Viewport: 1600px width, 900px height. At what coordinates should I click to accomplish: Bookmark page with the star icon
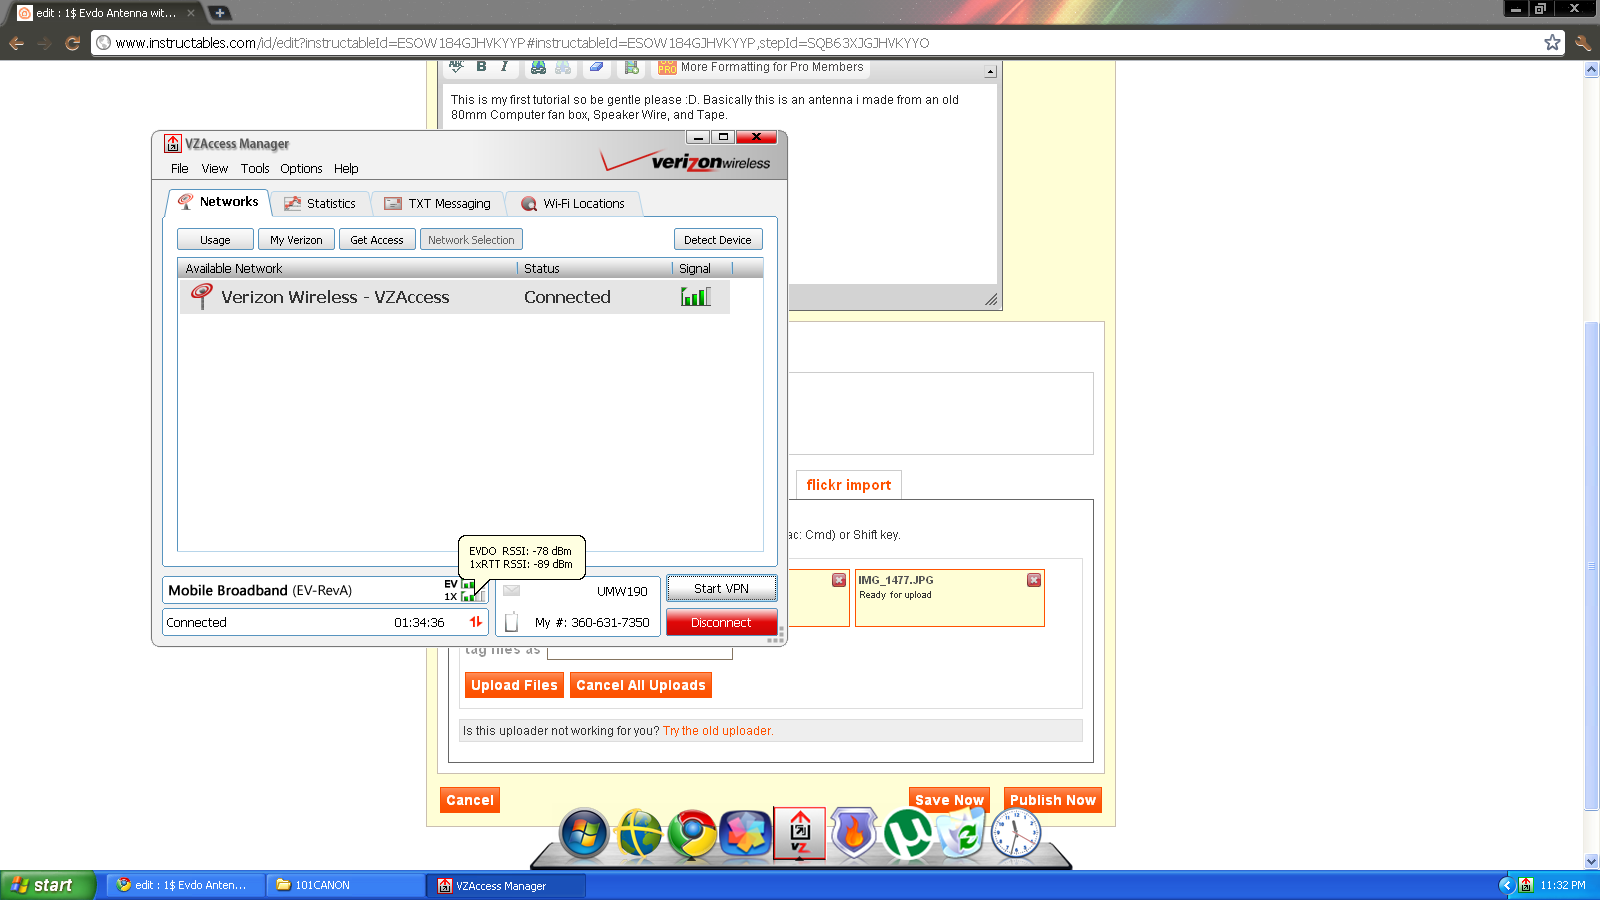click(x=1552, y=42)
